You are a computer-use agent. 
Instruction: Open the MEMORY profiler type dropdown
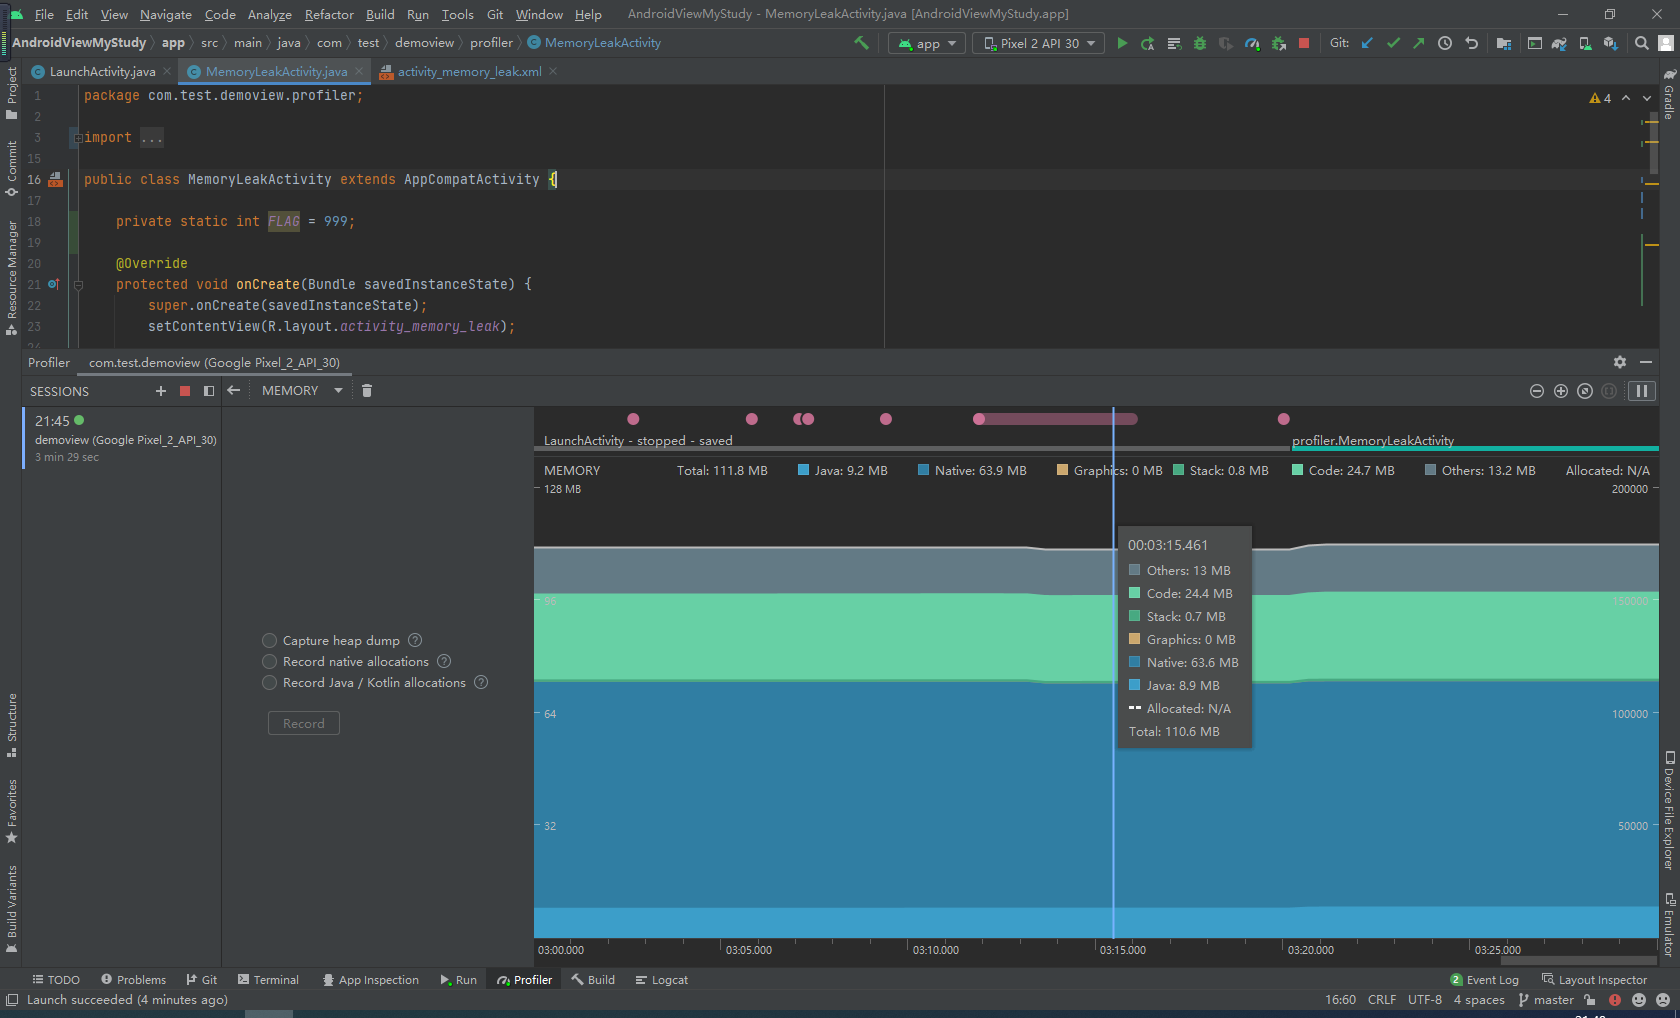pyautogui.click(x=300, y=390)
